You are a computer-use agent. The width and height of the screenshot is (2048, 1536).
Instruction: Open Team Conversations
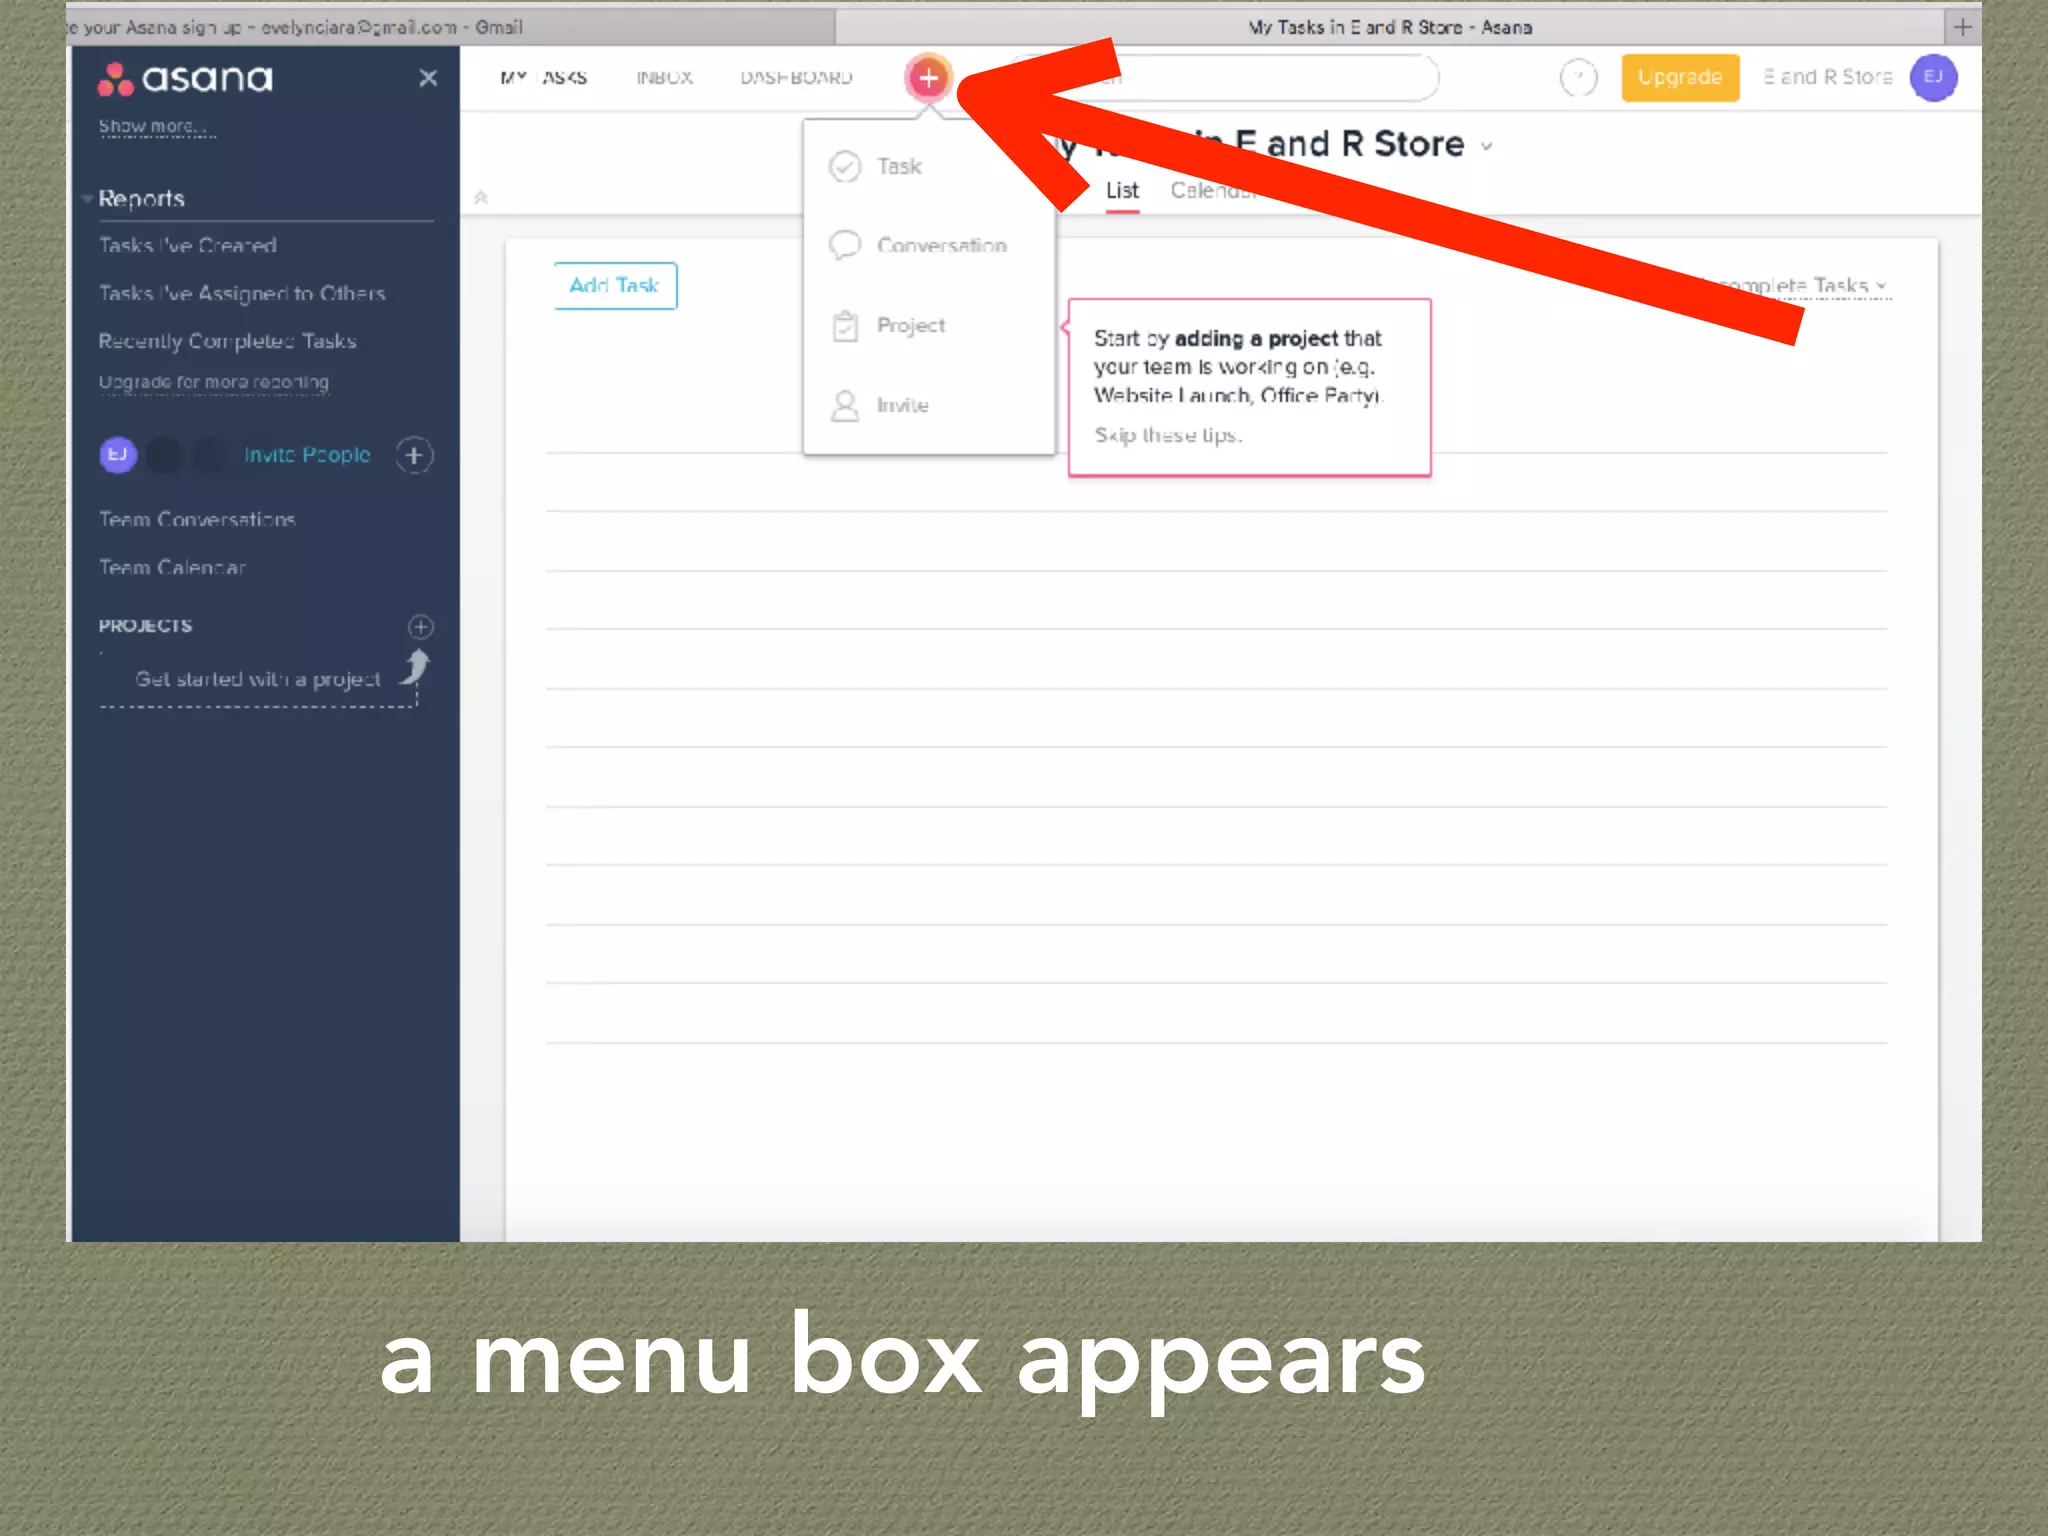[x=197, y=519]
